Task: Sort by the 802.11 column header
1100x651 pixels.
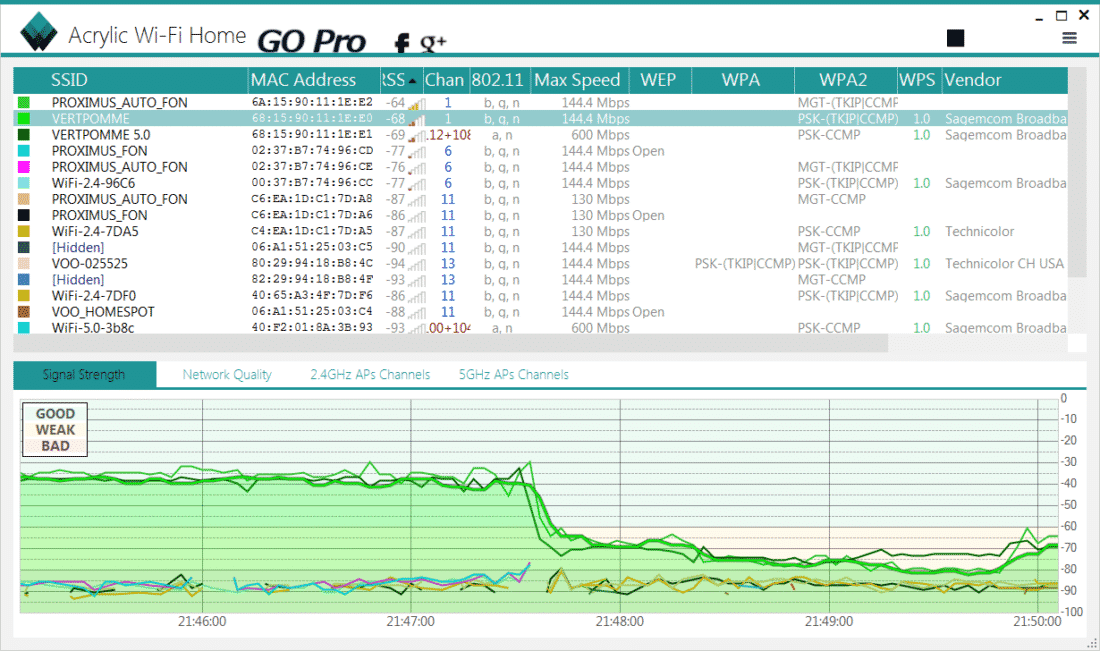Action: (x=499, y=80)
